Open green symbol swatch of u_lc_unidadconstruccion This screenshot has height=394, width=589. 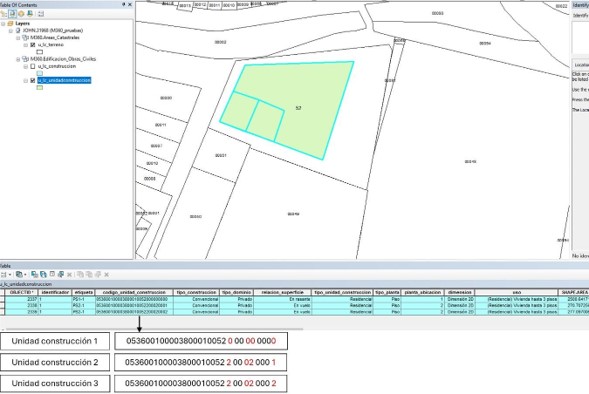coord(40,88)
